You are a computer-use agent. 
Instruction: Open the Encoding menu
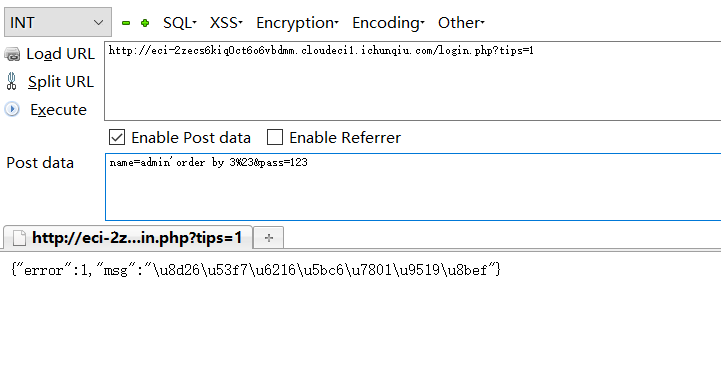[x=388, y=23]
